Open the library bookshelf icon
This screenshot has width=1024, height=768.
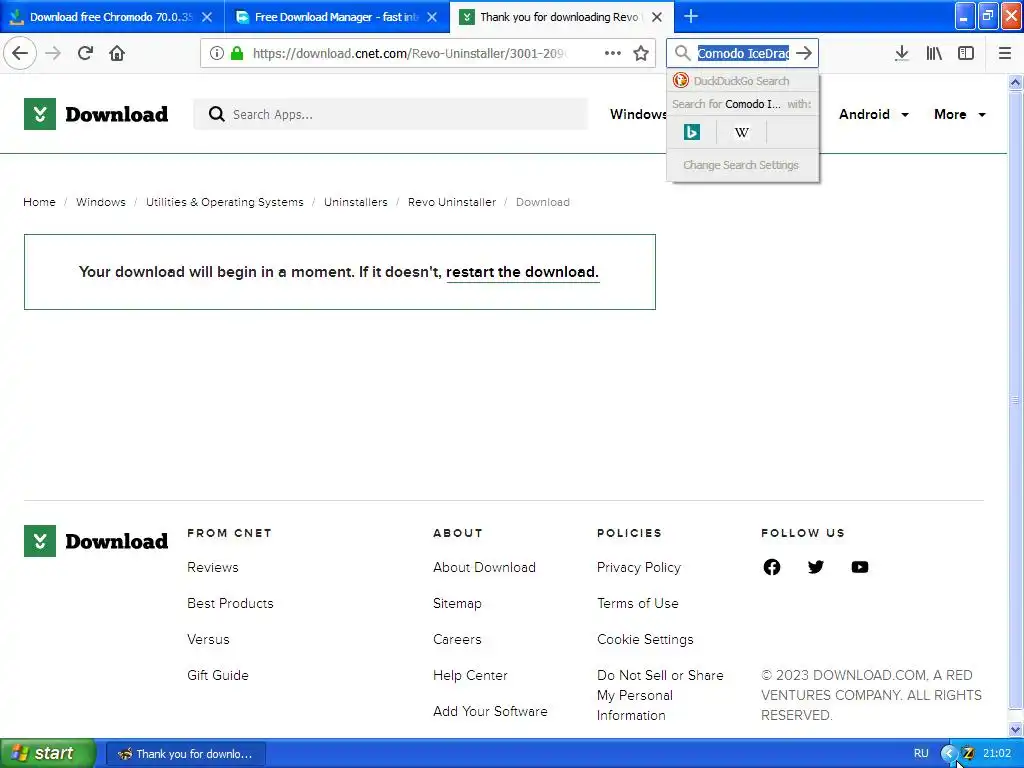(934, 53)
